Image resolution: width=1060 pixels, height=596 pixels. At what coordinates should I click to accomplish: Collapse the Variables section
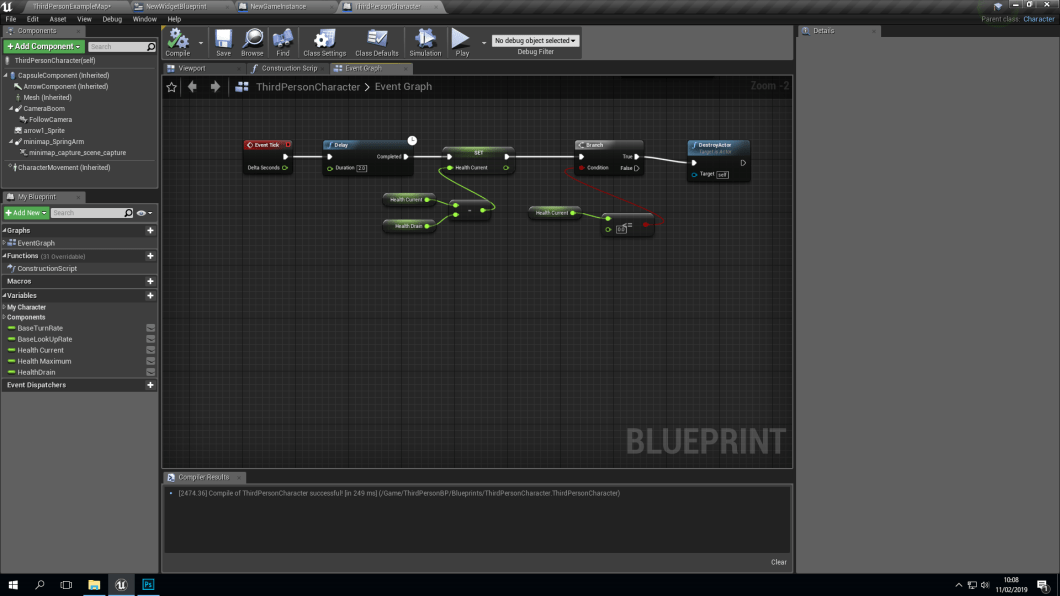(x=4, y=295)
